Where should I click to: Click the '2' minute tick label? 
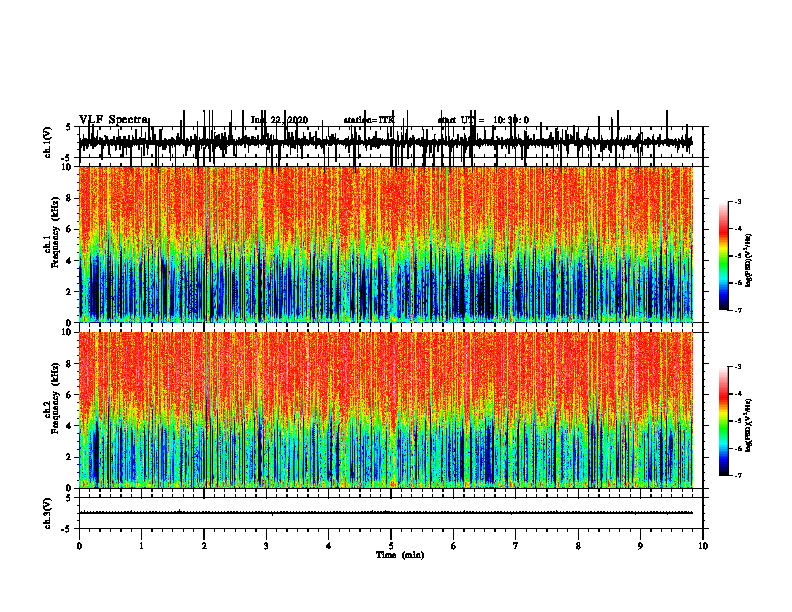(x=204, y=546)
